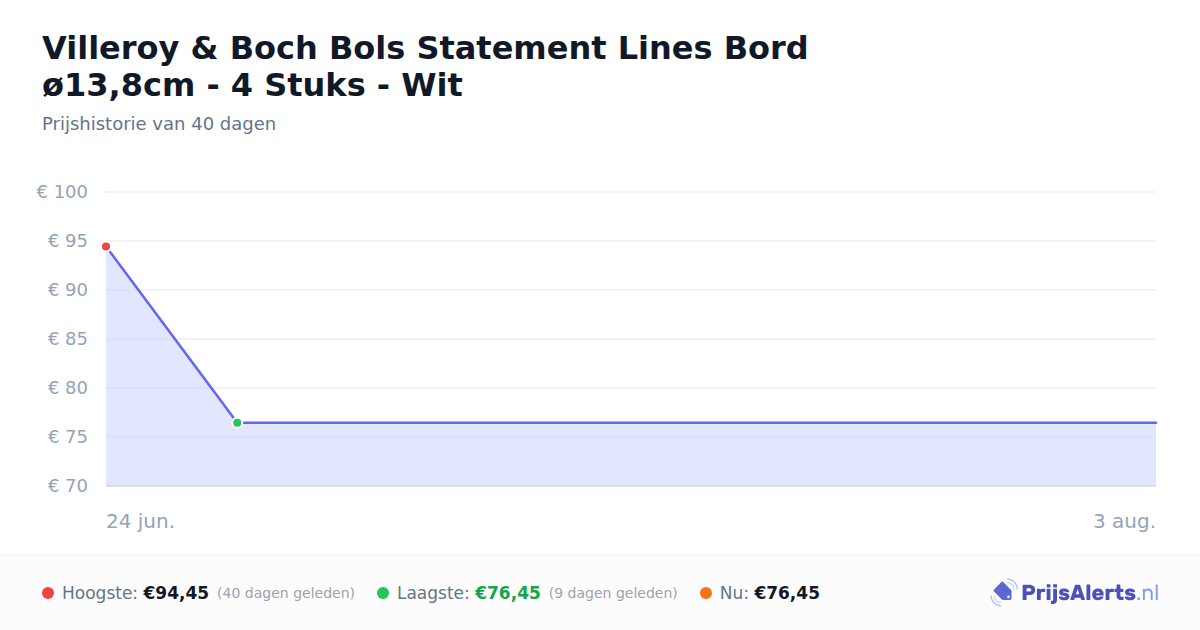
Task: Select the Nu €76,45 current price
Action: [787, 593]
